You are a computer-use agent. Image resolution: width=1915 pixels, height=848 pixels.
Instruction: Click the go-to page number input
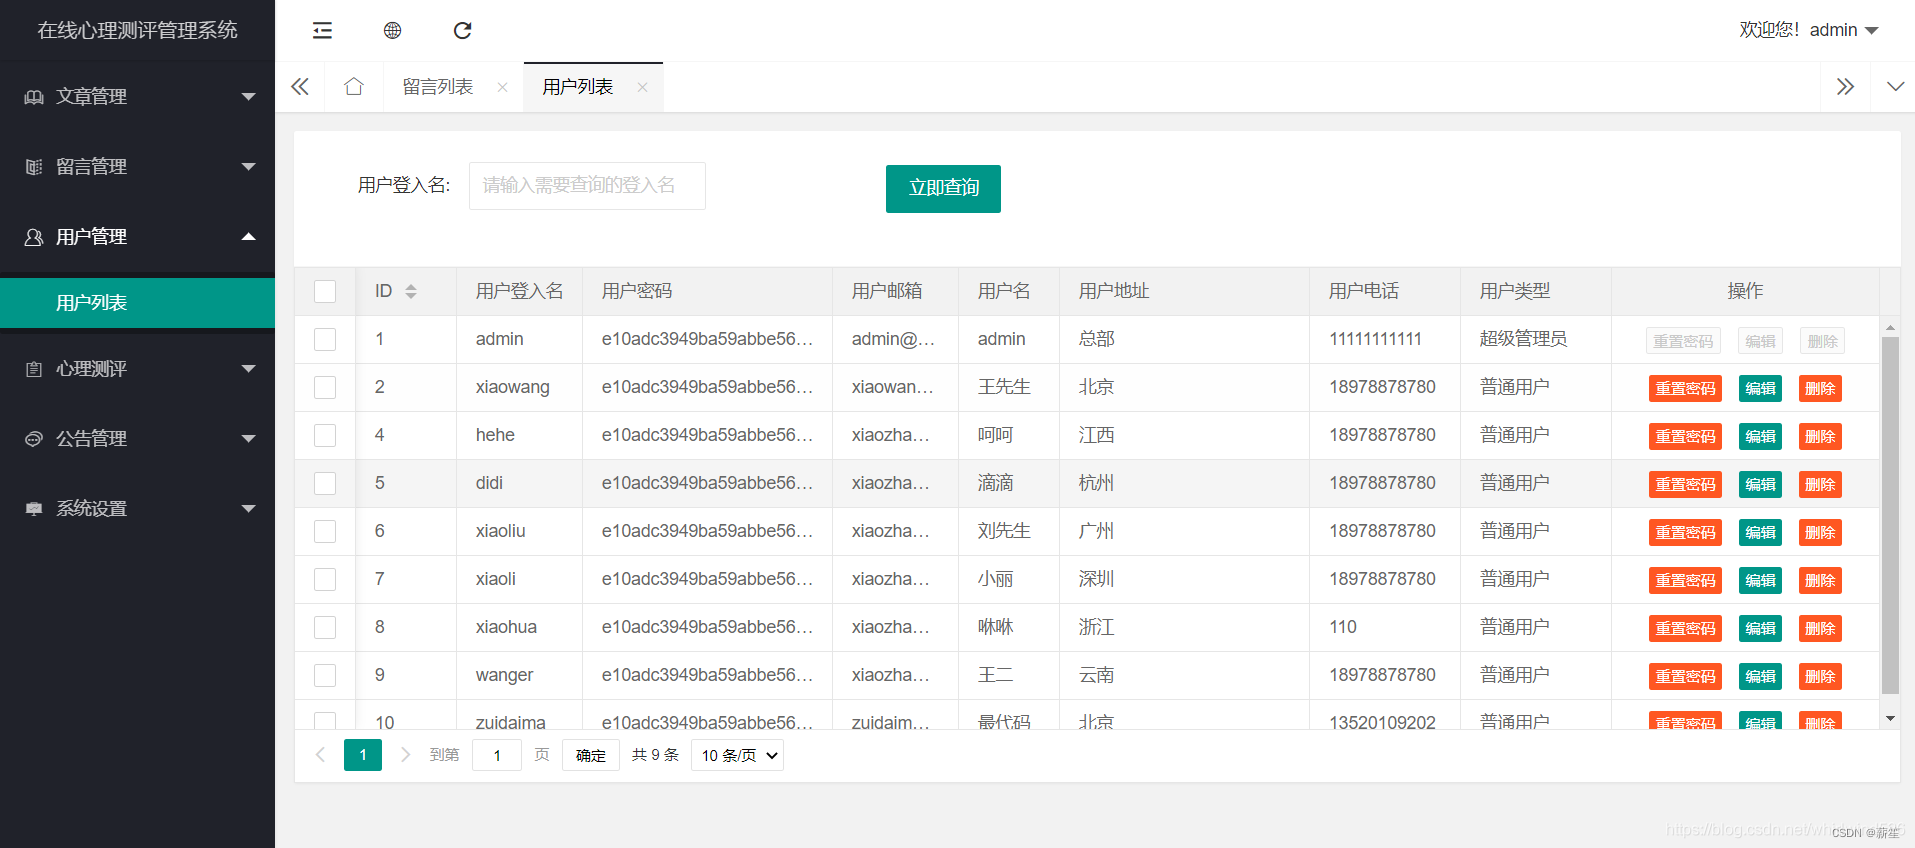497,755
